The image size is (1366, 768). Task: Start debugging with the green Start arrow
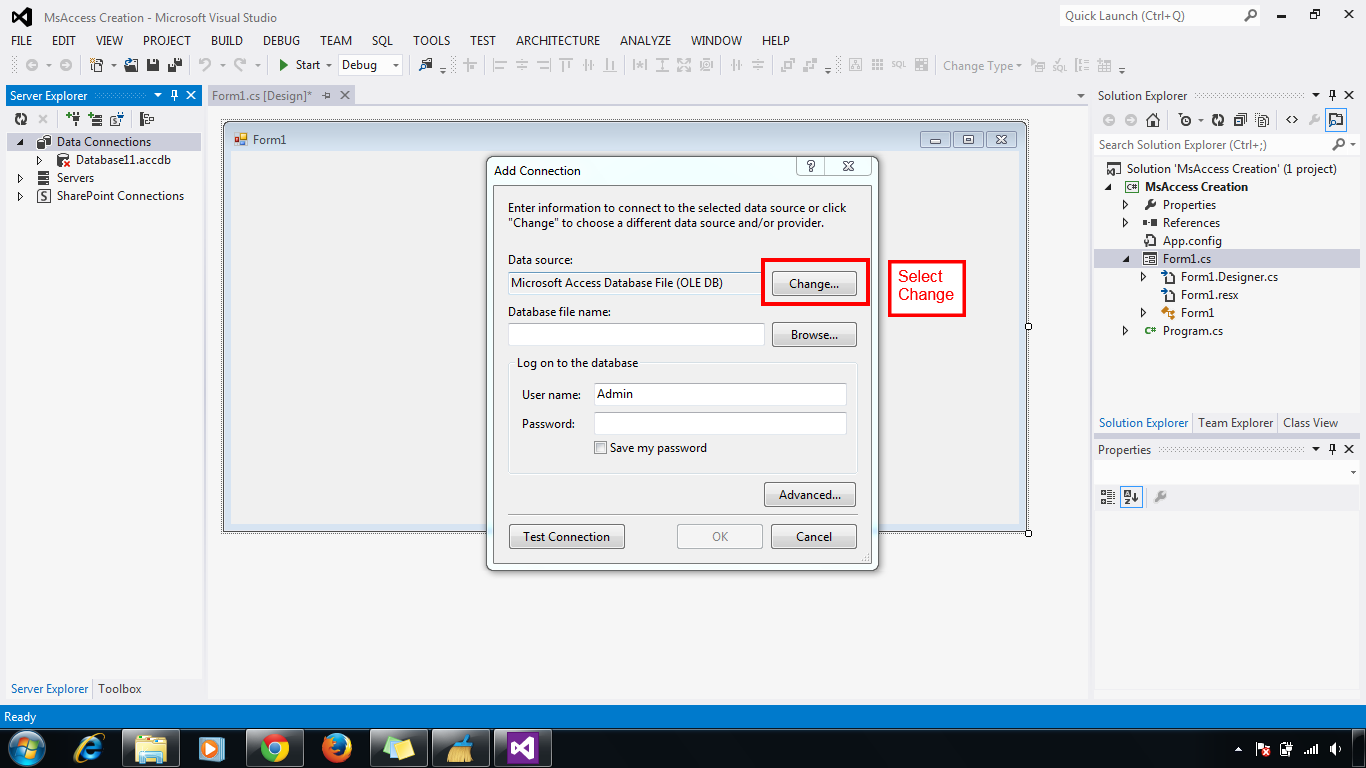click(285, 64)
